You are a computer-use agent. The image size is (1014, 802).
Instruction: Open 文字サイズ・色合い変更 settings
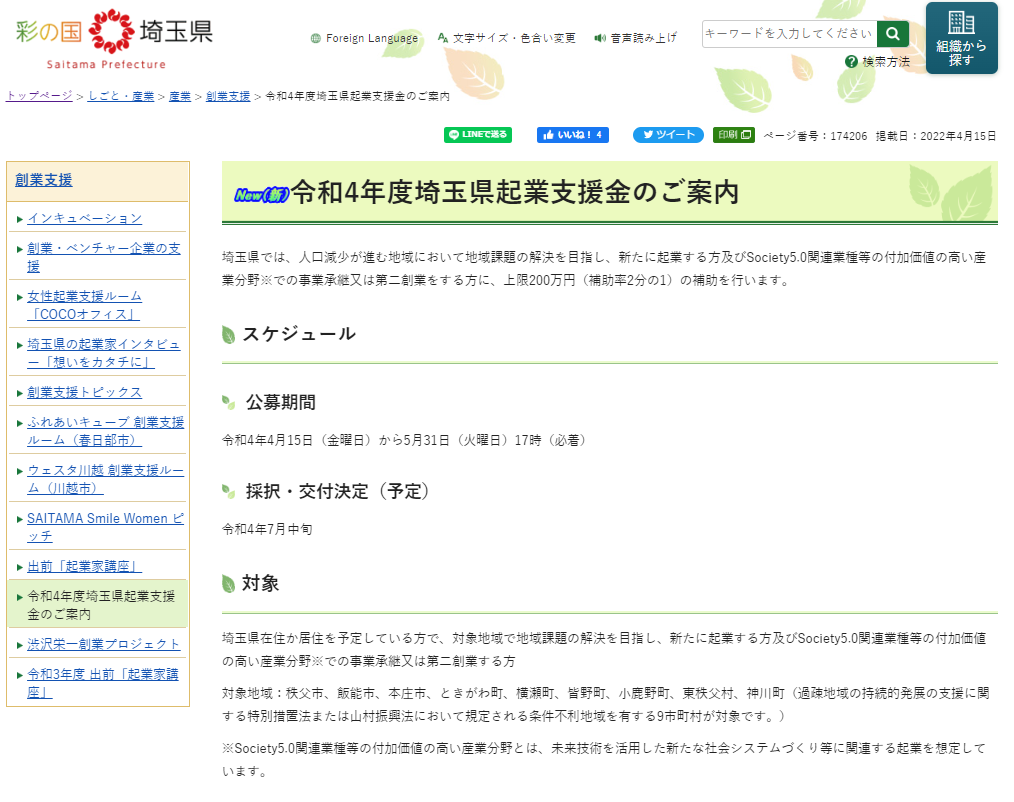click(x=507, y=38)
